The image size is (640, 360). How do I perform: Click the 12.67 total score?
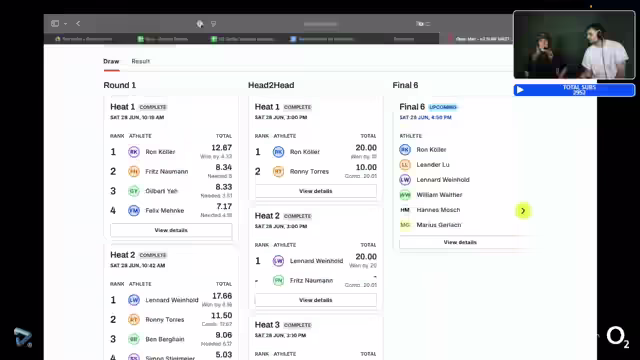tap(222, 148)
